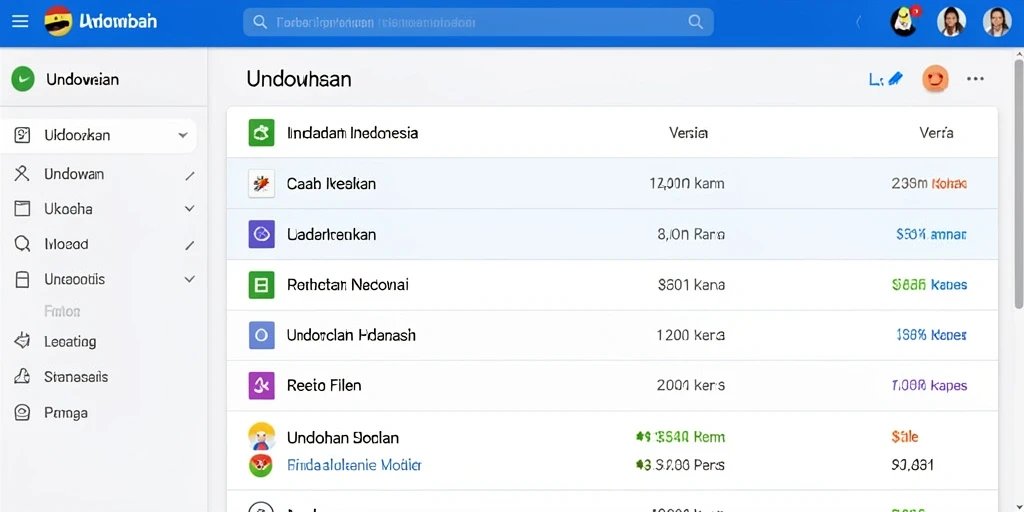
Task: Expand the Uldoozkan dropdown chevron
Action: 183,136
